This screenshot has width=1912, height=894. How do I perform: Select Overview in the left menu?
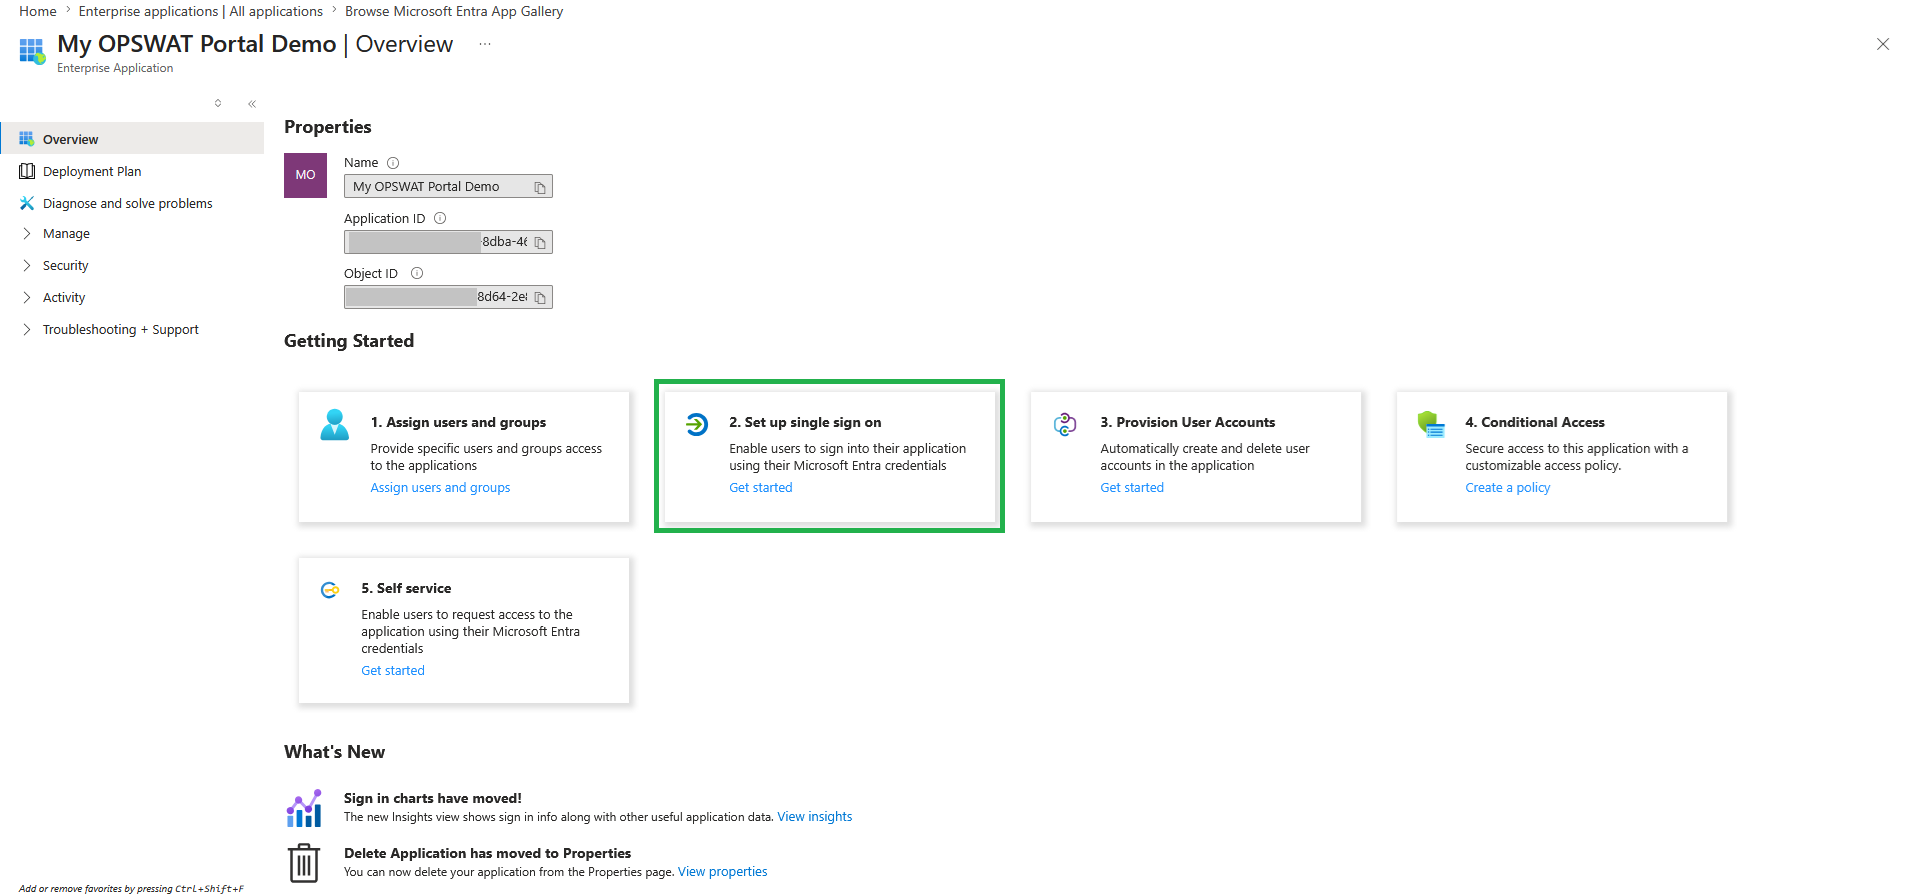[x=133, y=139]
